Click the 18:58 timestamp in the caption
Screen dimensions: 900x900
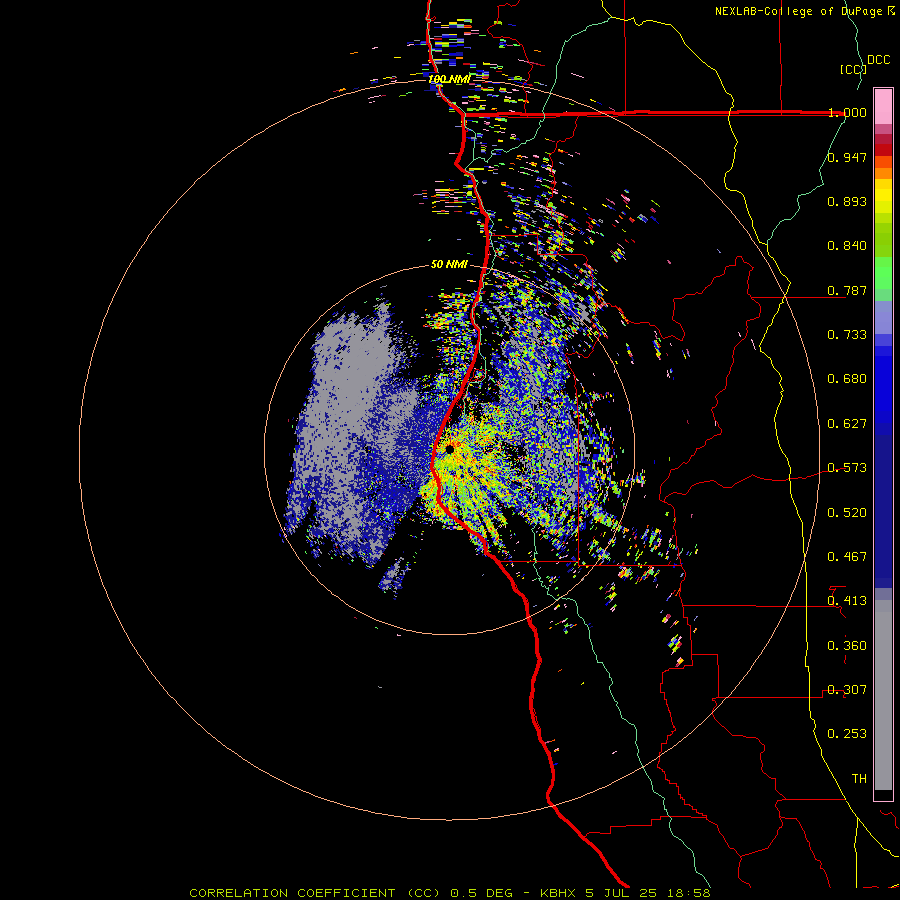tap(689, 893)
